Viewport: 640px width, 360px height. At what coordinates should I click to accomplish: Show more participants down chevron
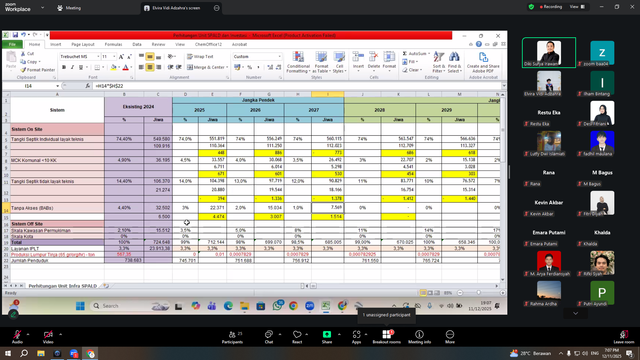click(x=576, y=313)
